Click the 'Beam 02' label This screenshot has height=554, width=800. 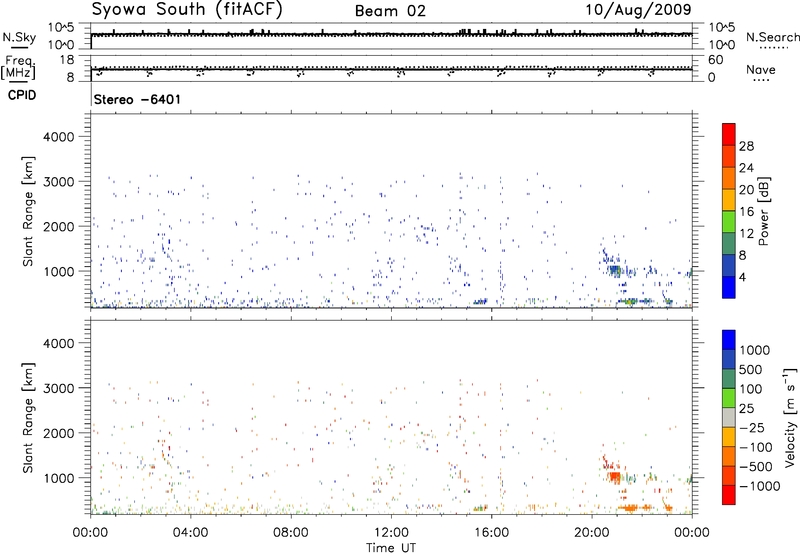tap(390, 11)
